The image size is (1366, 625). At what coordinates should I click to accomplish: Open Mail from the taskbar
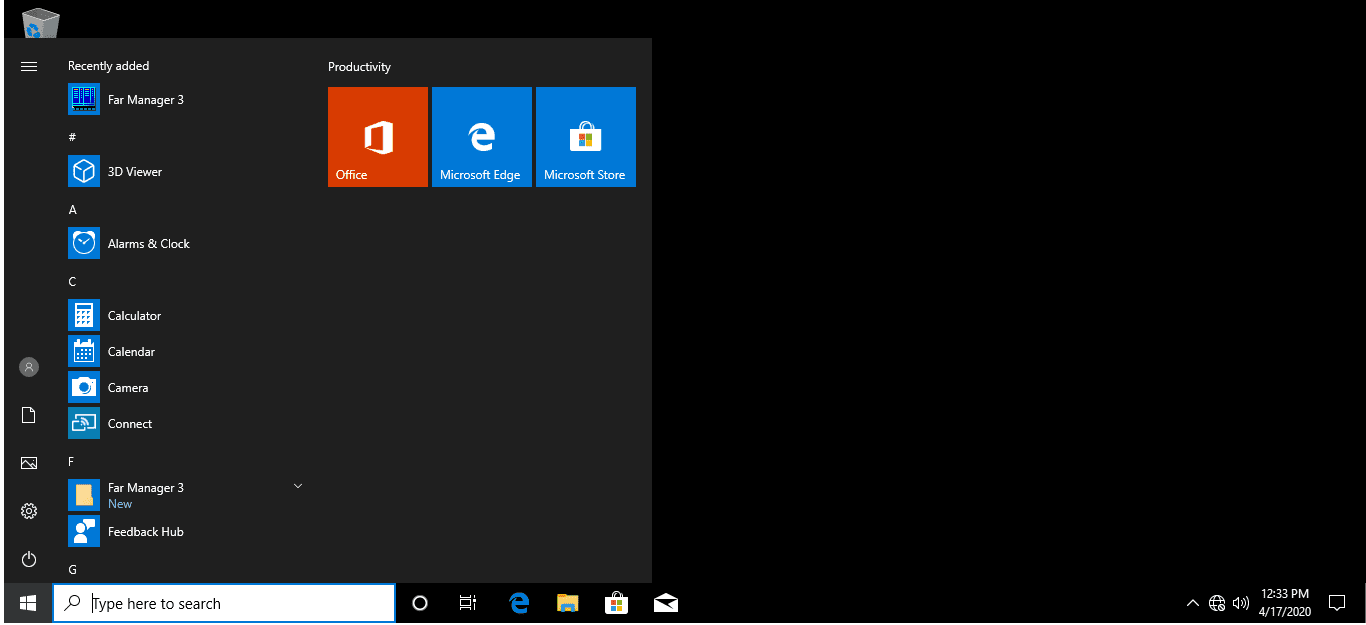pyautogui.click(x=666, y=603)
